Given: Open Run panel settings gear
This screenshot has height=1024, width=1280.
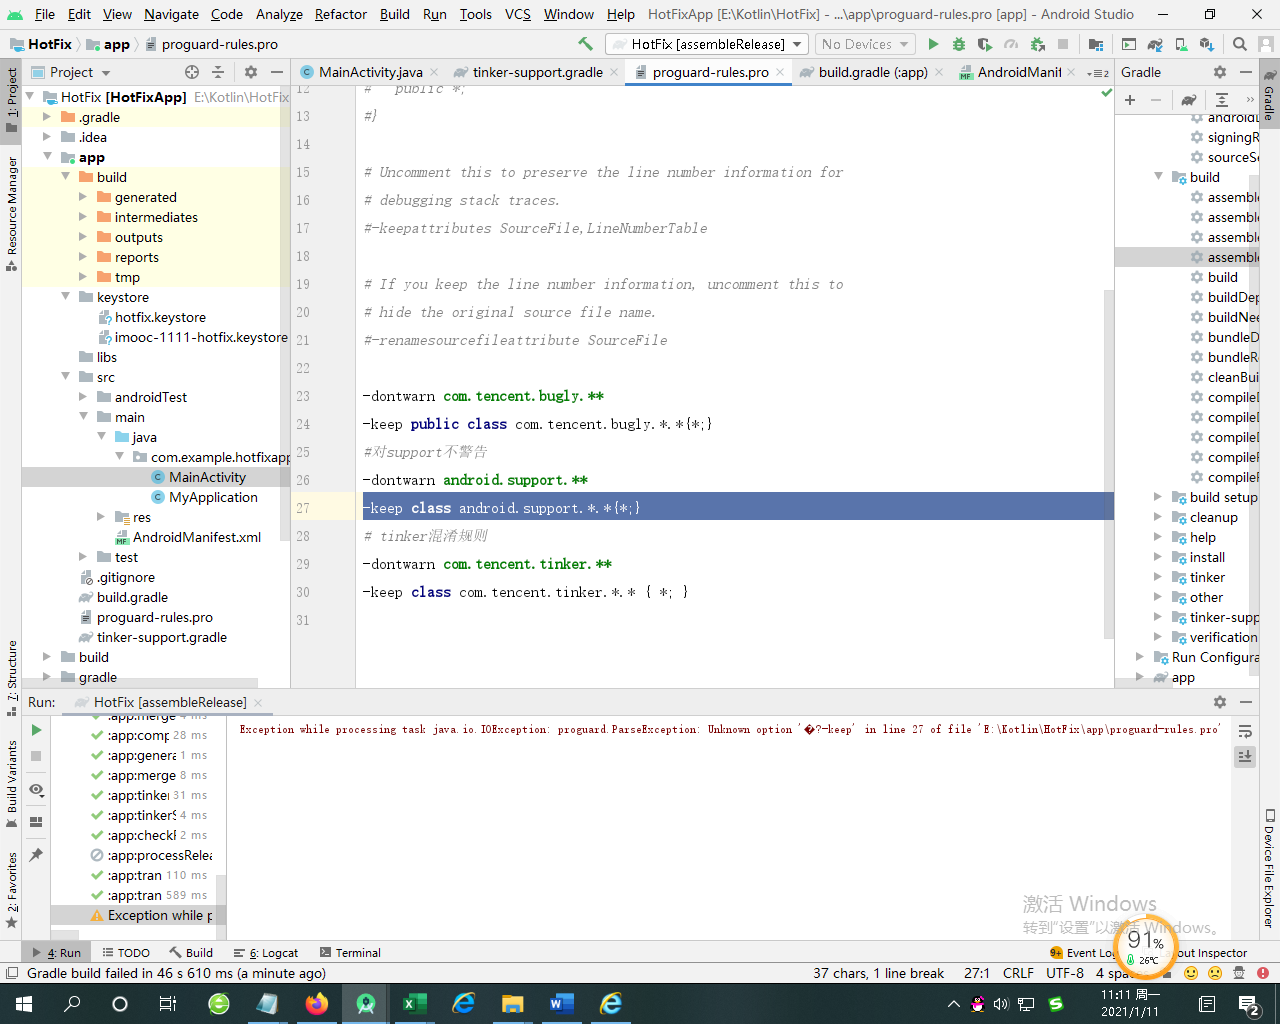Looking at the screenshot, I should [x=1220, y=702].
